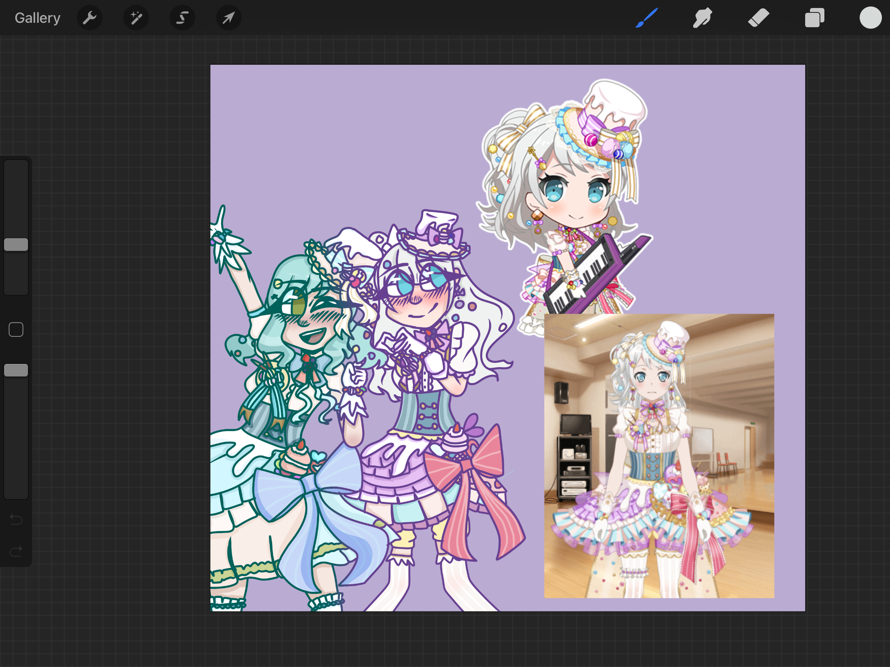Adjust the brush opacity slider
The width and height of the screenshot is (890, 667).
pos(16,370)
